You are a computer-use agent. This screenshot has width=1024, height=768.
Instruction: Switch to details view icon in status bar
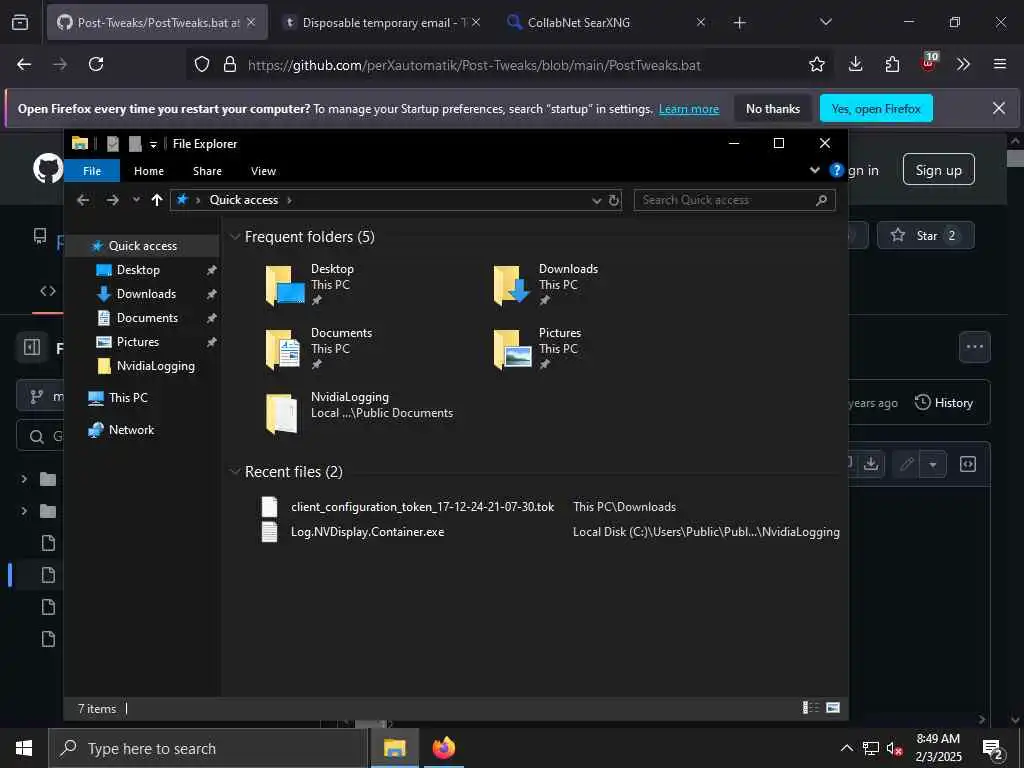[810, 708]
